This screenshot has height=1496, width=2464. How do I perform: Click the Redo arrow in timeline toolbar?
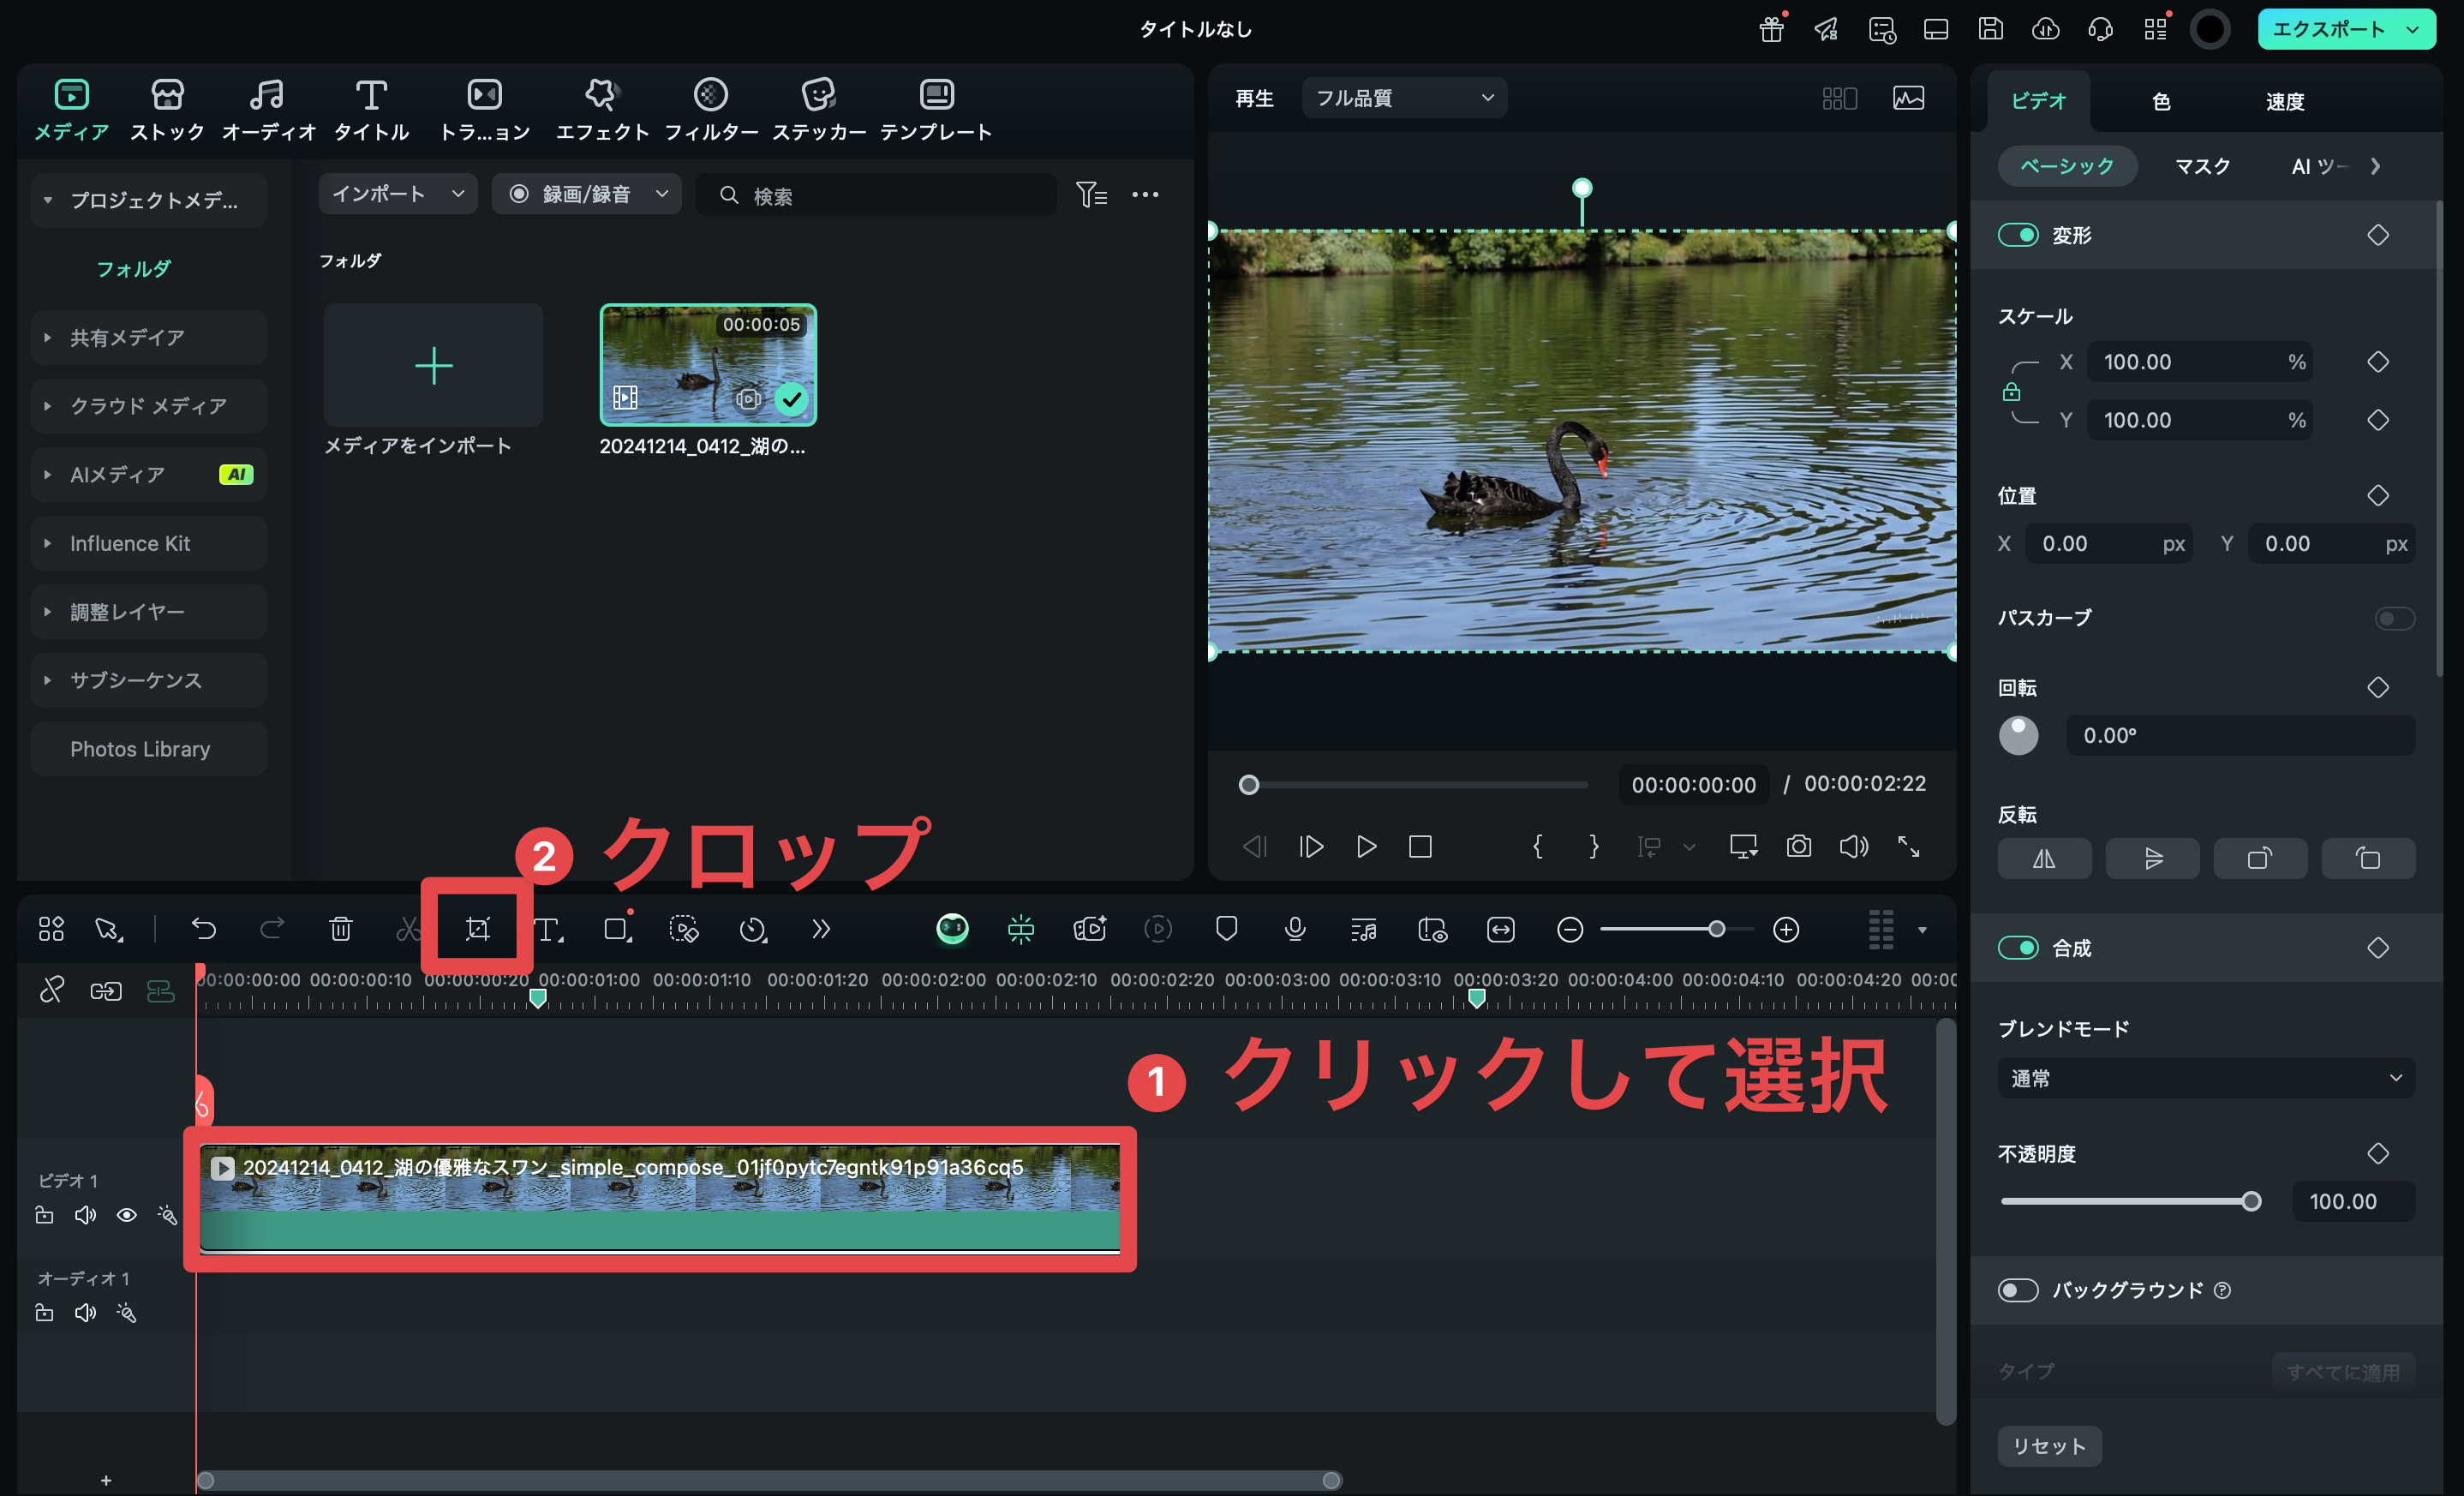[x=272, y=929]
